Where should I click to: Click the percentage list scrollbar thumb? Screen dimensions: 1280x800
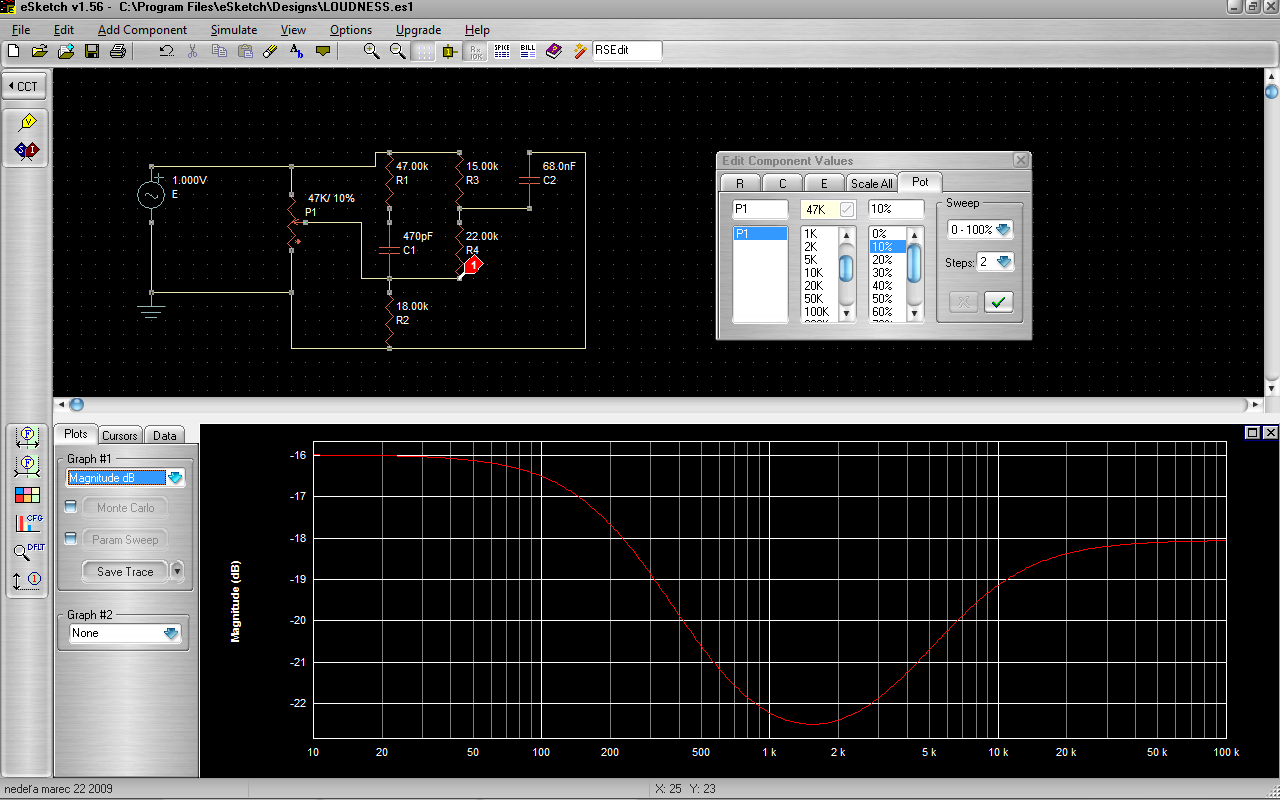tap(914, 262)
